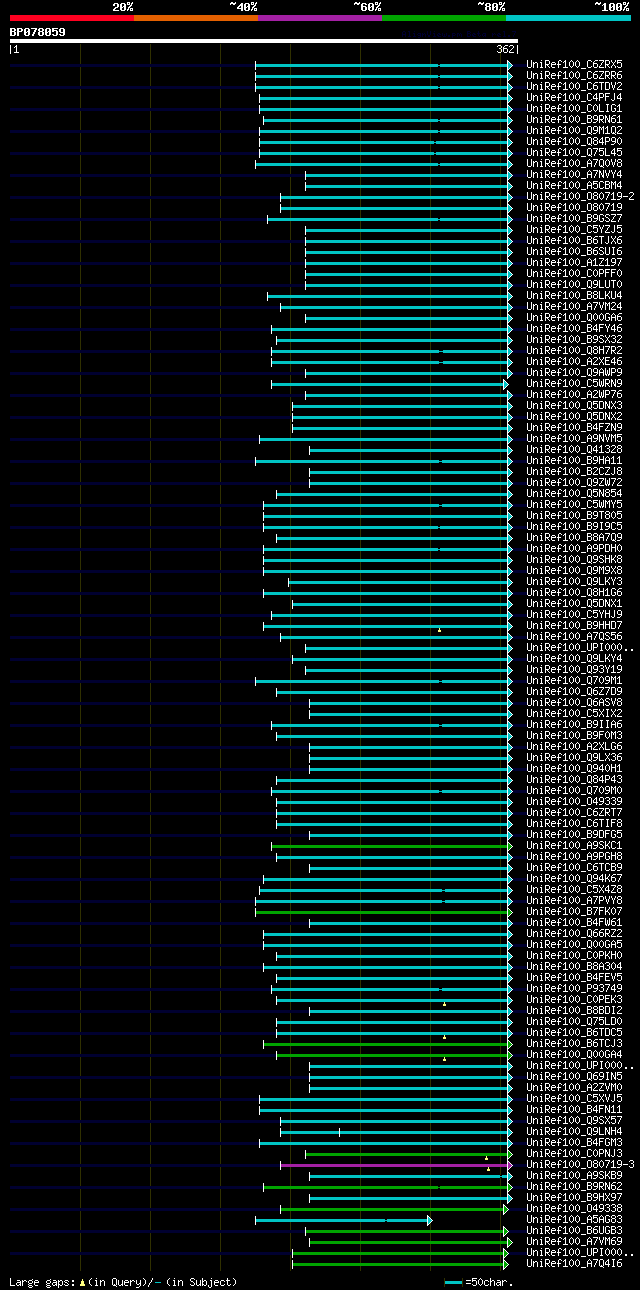Screen dimensions: 640x1290
Task: Click the UniRef100_A7Q0V8 label
Action: [574, 163]
